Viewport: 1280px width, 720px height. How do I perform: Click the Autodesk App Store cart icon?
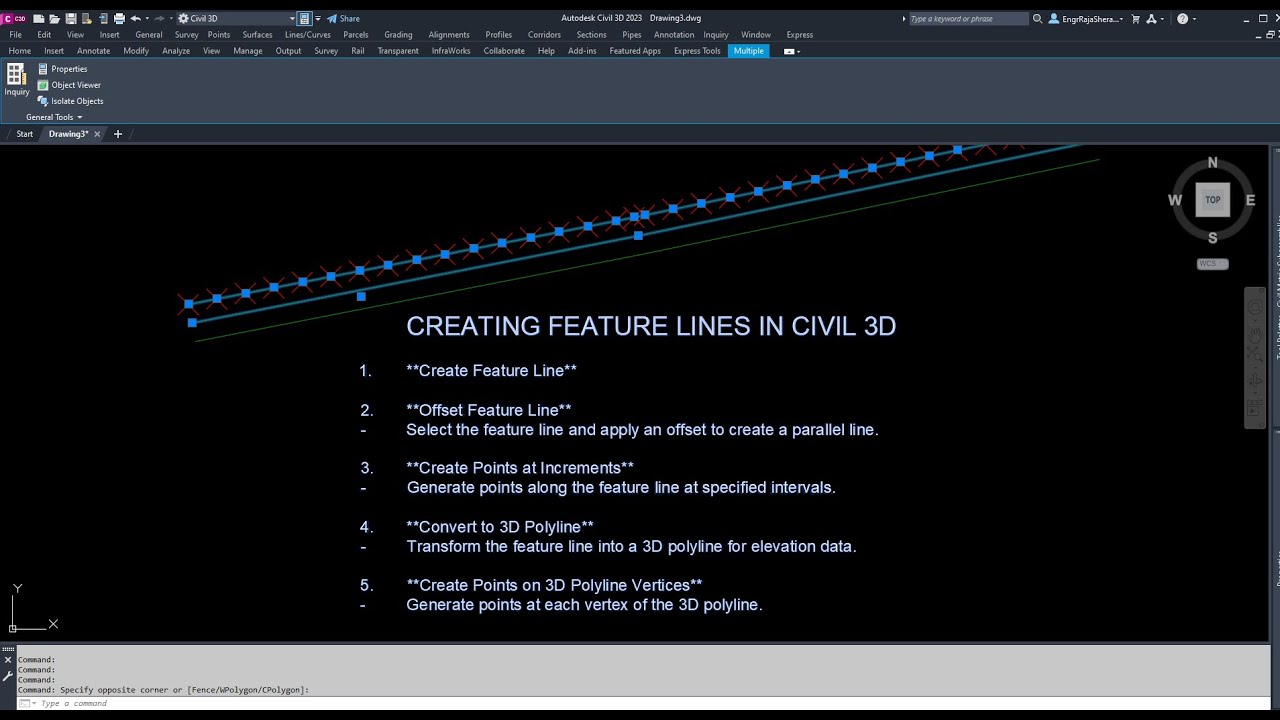click(1135, 18)
